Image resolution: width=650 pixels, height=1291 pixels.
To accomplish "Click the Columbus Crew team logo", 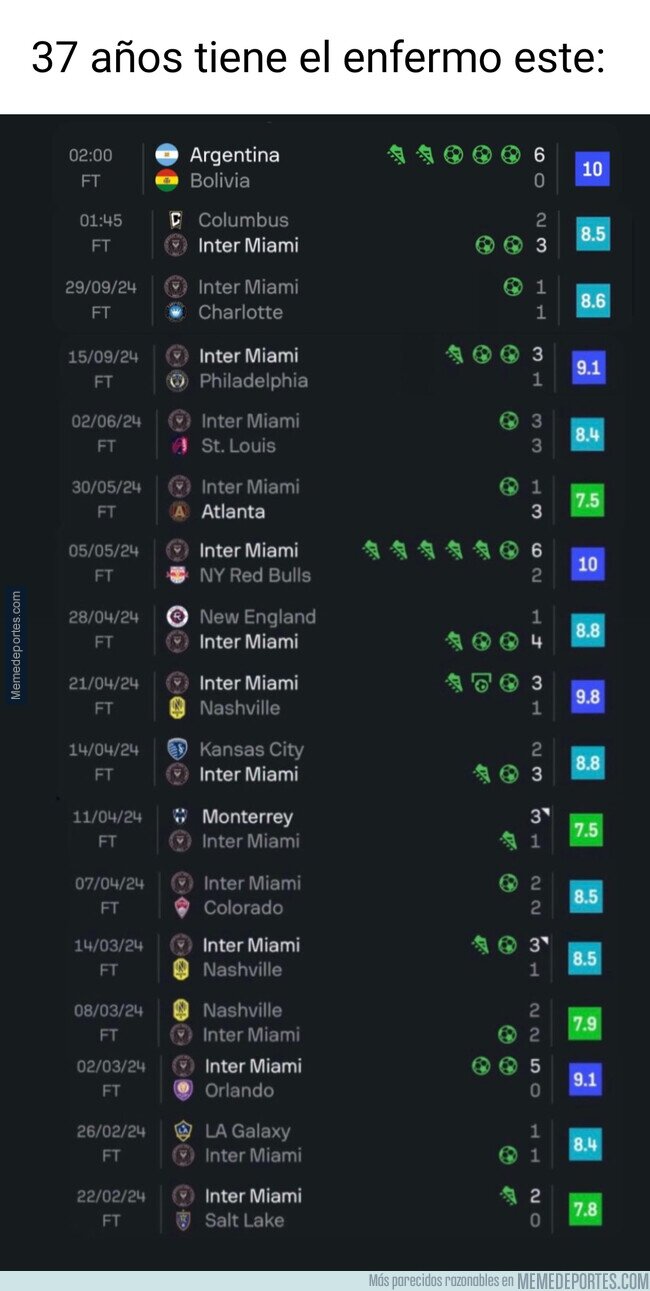I will point(176,220).
